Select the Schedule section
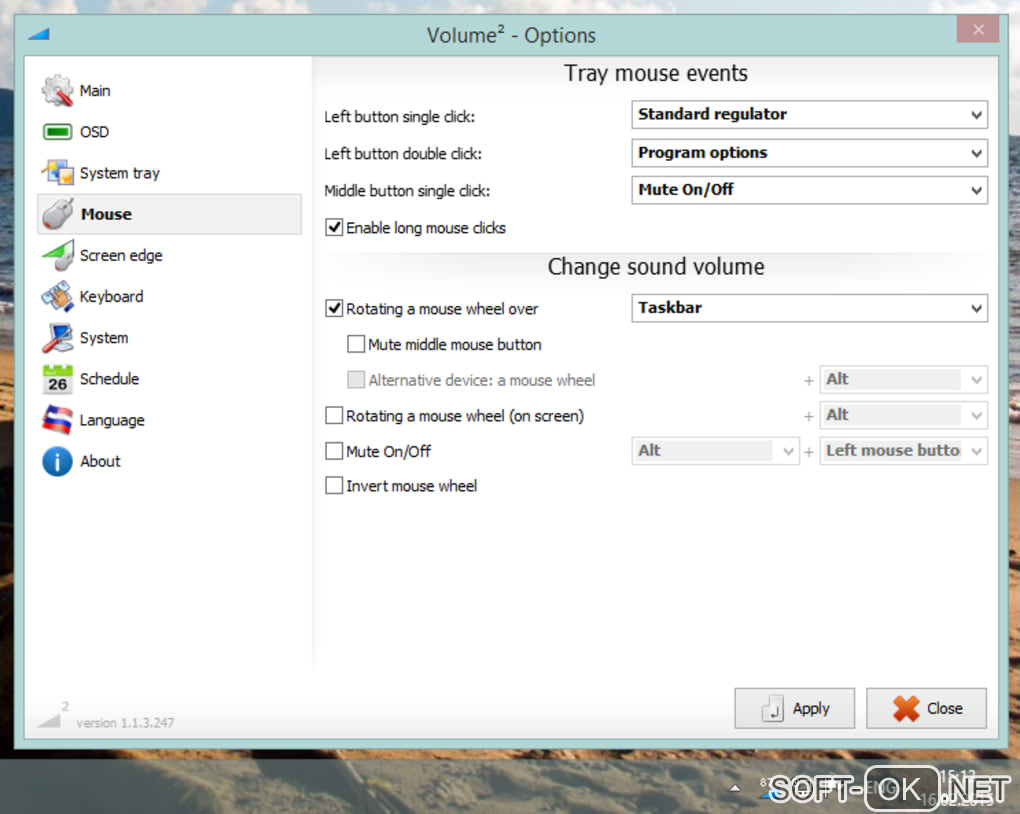Screen dimensions: 1020x814 coord(168,379)
